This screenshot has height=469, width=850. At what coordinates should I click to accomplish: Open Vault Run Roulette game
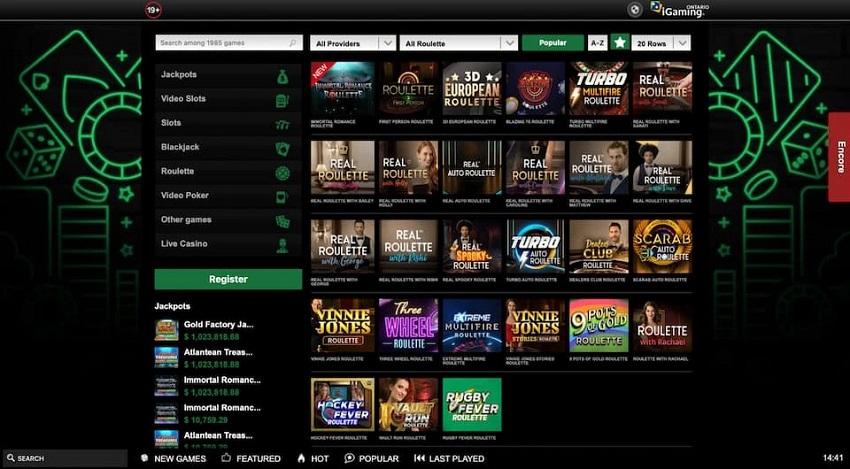[408, 404]
